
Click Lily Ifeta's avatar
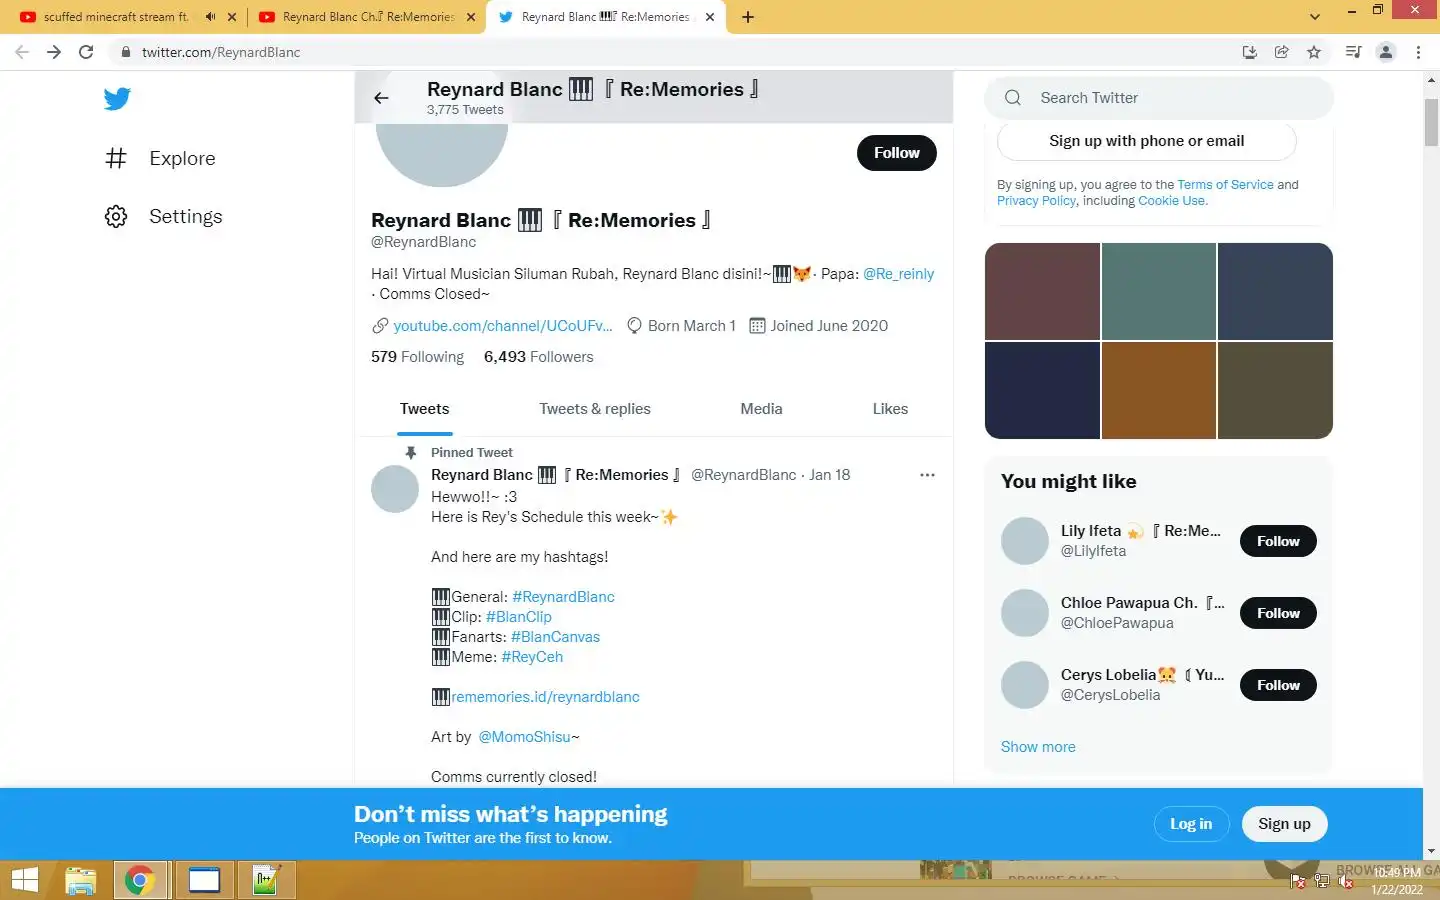[x=1025, y=541]
